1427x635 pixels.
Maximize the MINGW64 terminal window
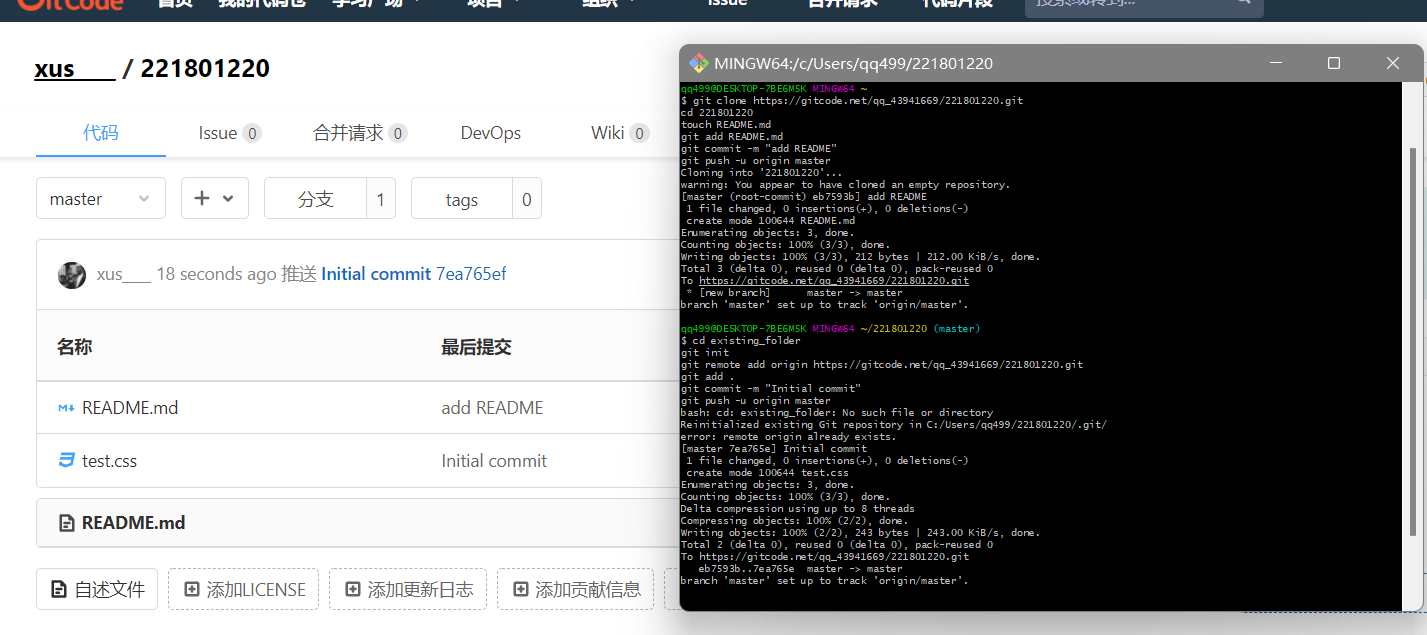[x=1333, y=63]
